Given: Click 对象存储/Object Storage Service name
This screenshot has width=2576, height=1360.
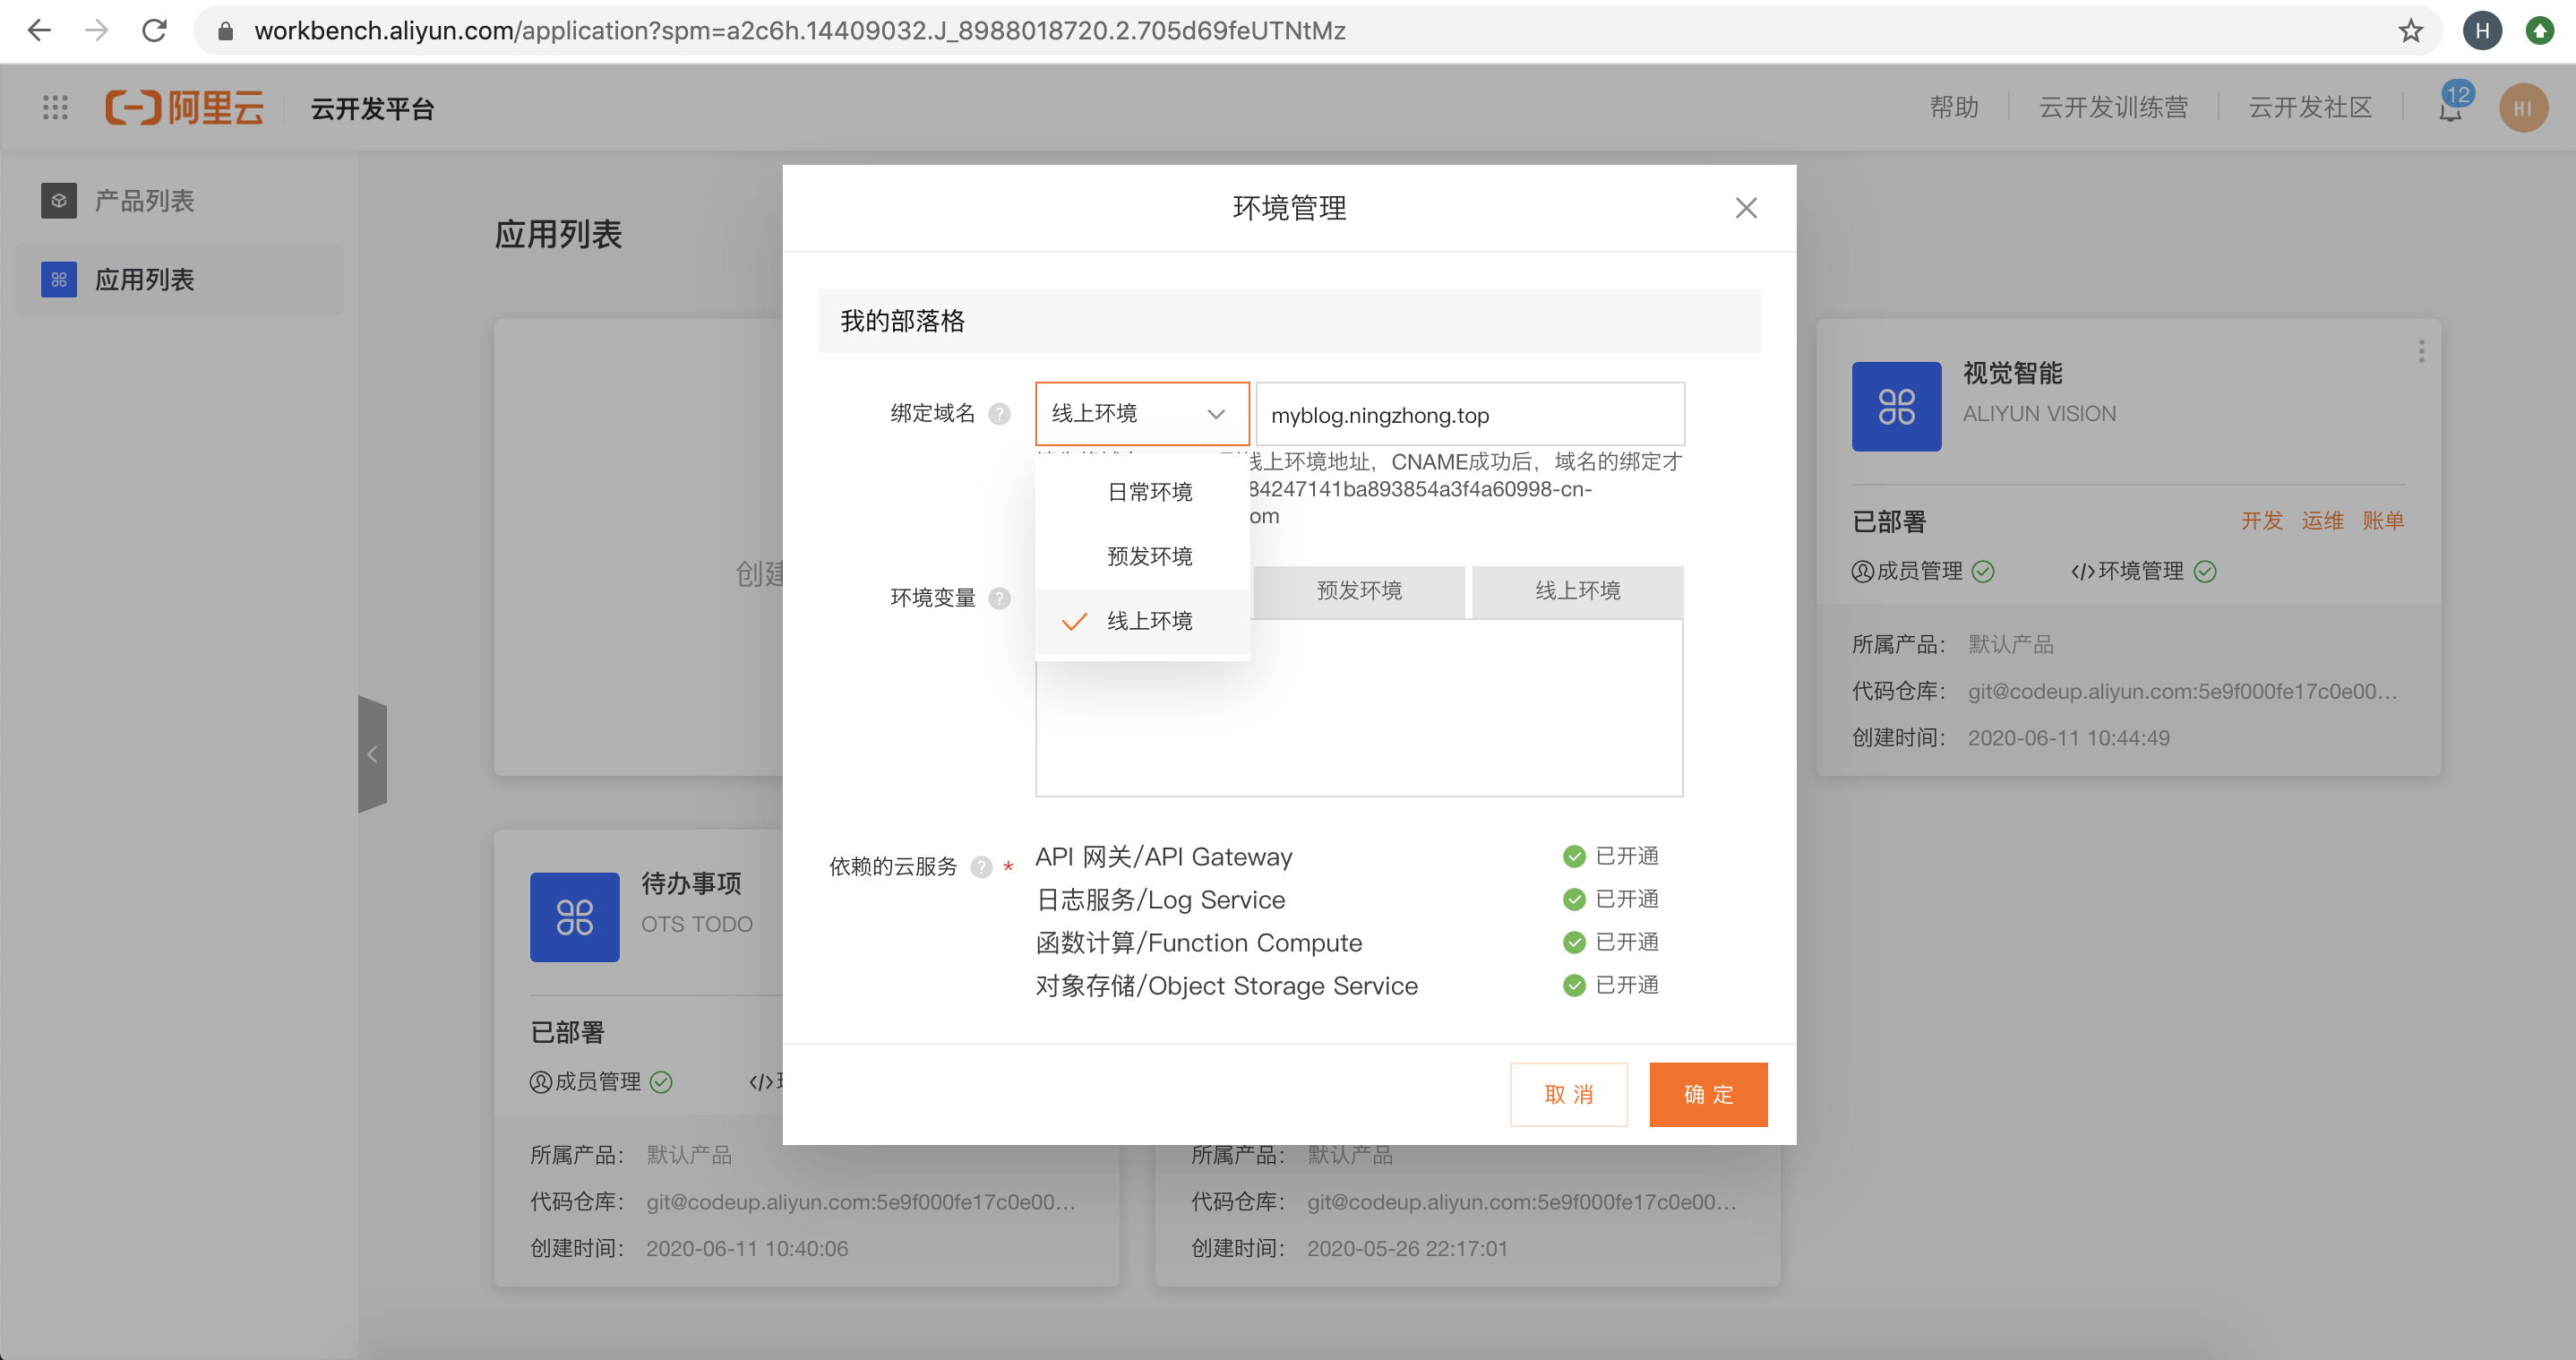Looking at the screenshot, I should click(x=1227, y=986).
